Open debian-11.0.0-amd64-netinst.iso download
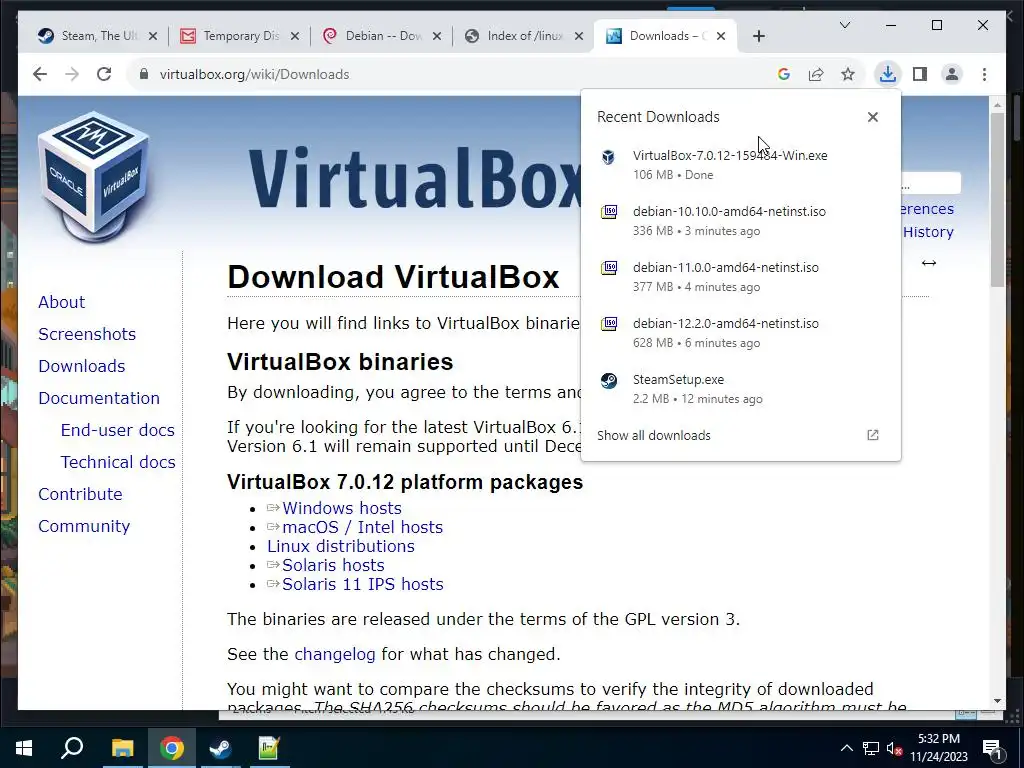Viewport: 1024px width, 768px height. pyautogui.click(x=741, y=277)
